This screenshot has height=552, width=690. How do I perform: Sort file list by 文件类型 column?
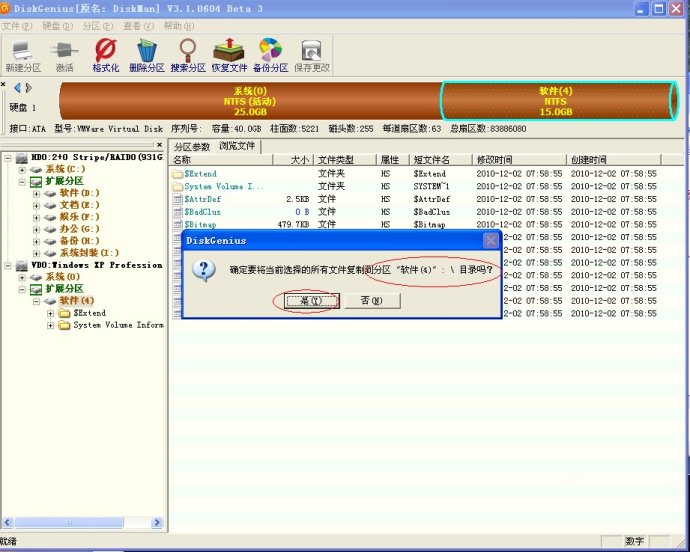point(345,159)
